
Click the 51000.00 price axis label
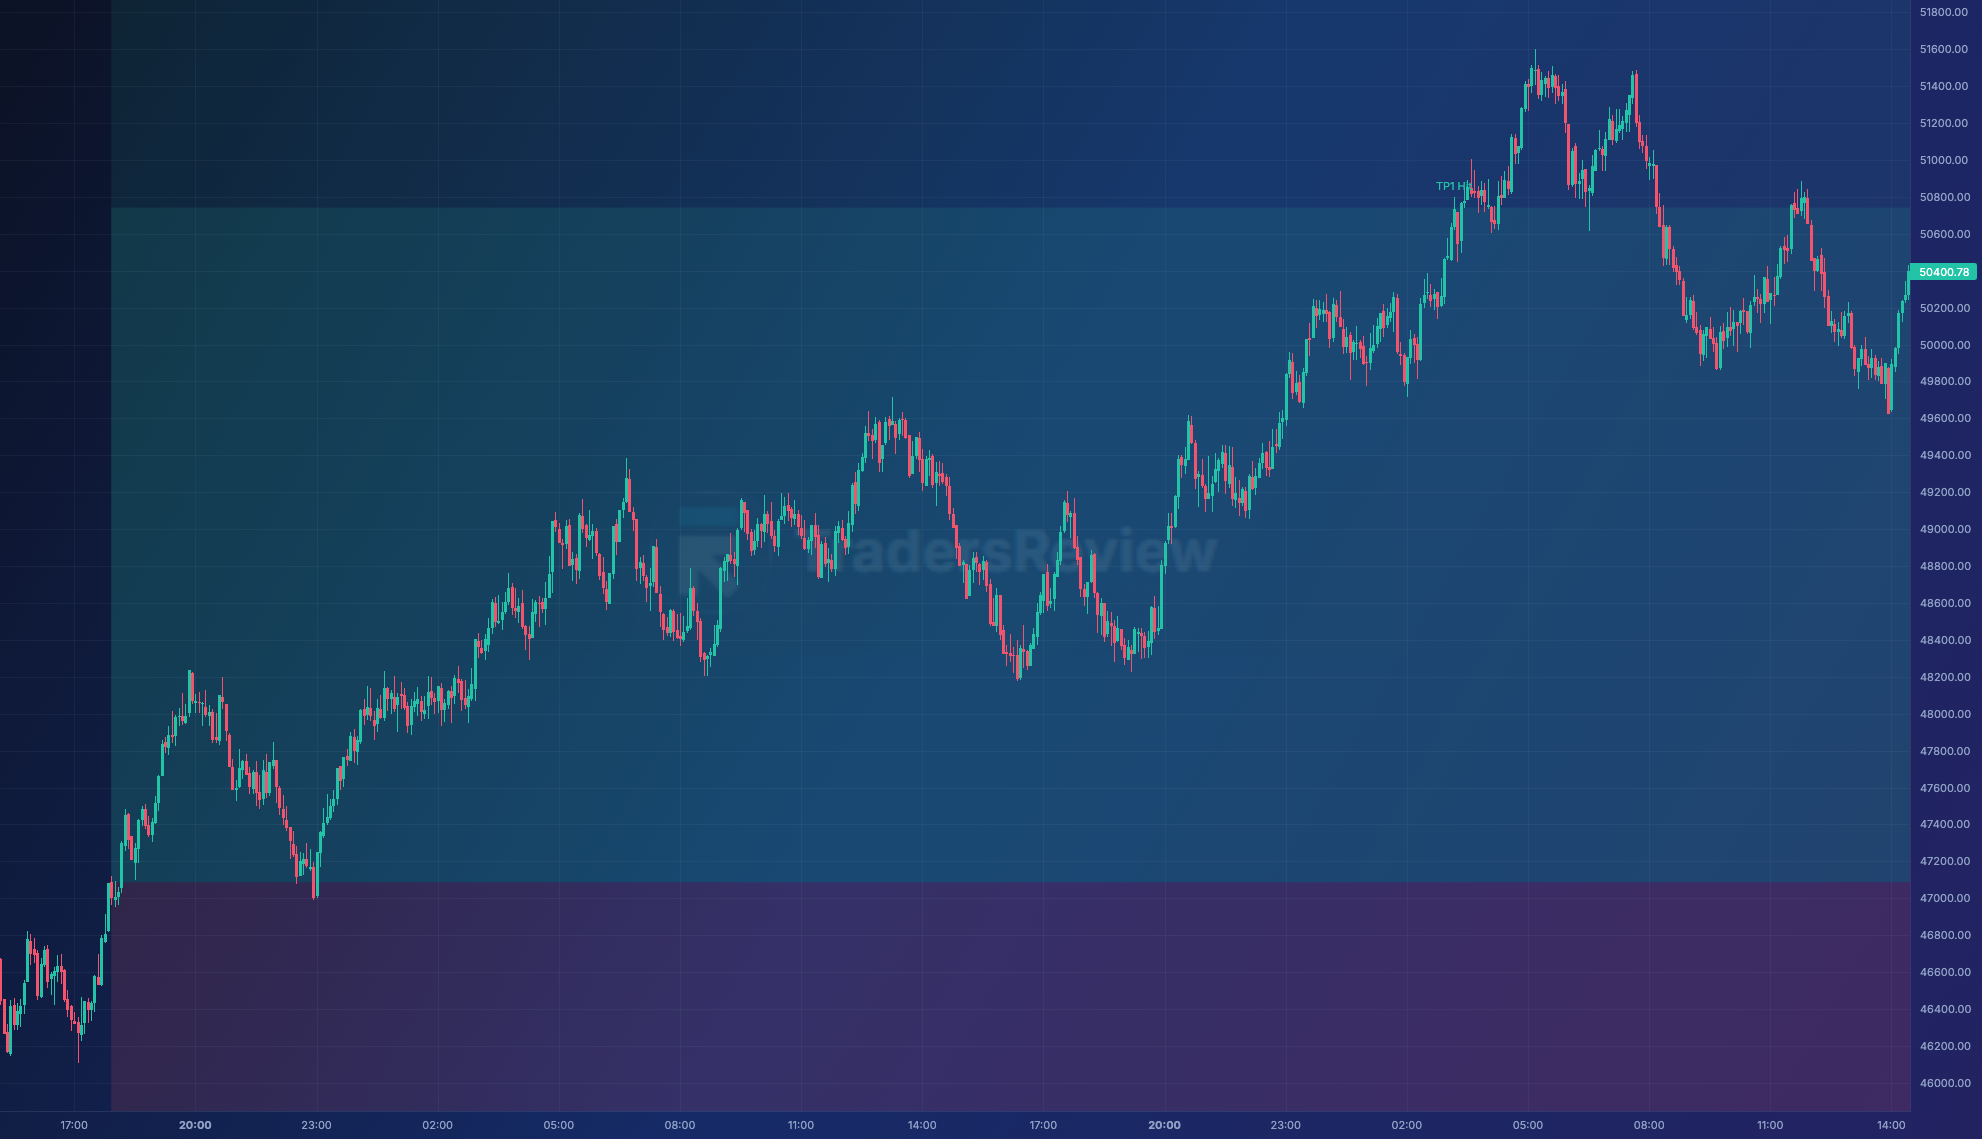point(1944,160)
